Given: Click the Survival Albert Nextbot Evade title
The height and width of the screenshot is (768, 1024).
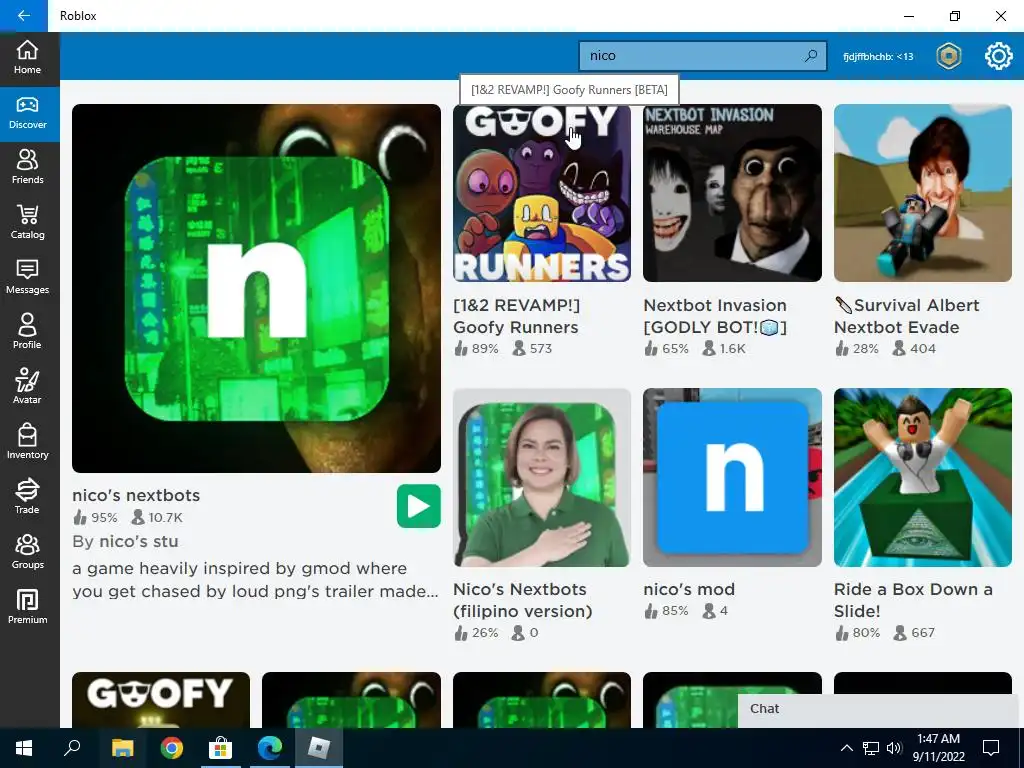Looking at the screenshot, I should [906, 316].
